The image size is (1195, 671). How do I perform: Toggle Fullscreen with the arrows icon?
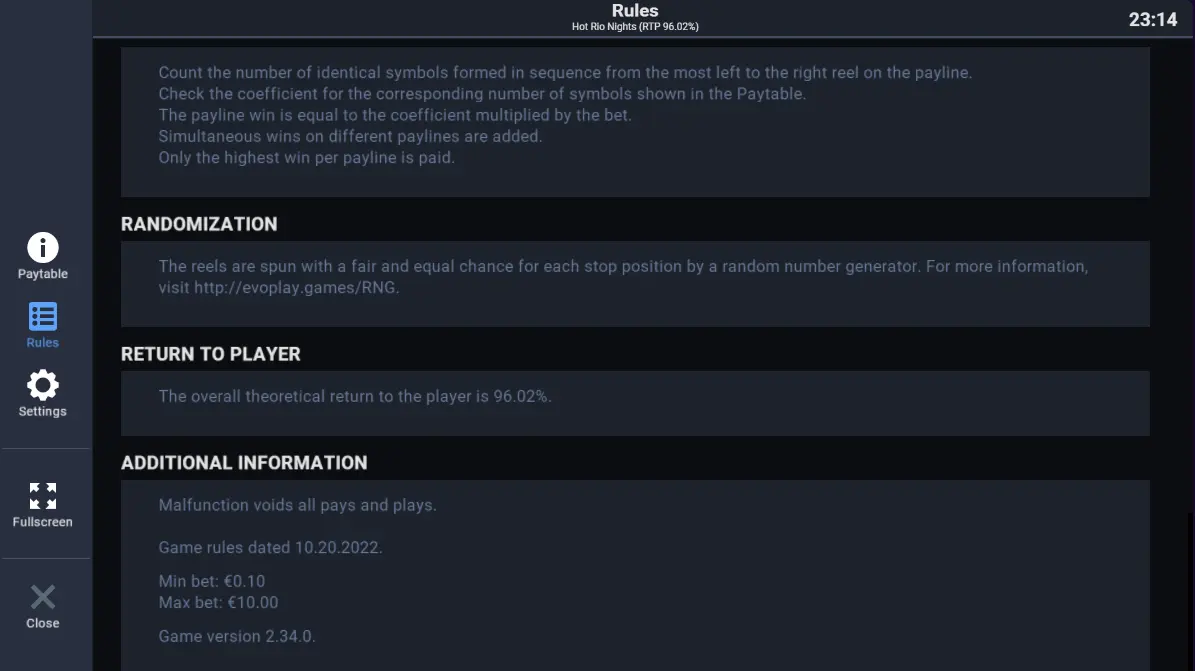coord(43,496)
